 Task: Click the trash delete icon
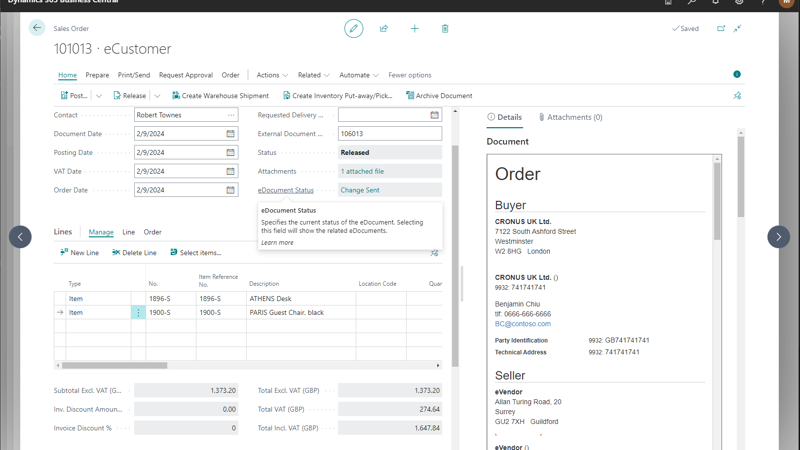click(445, 29)
